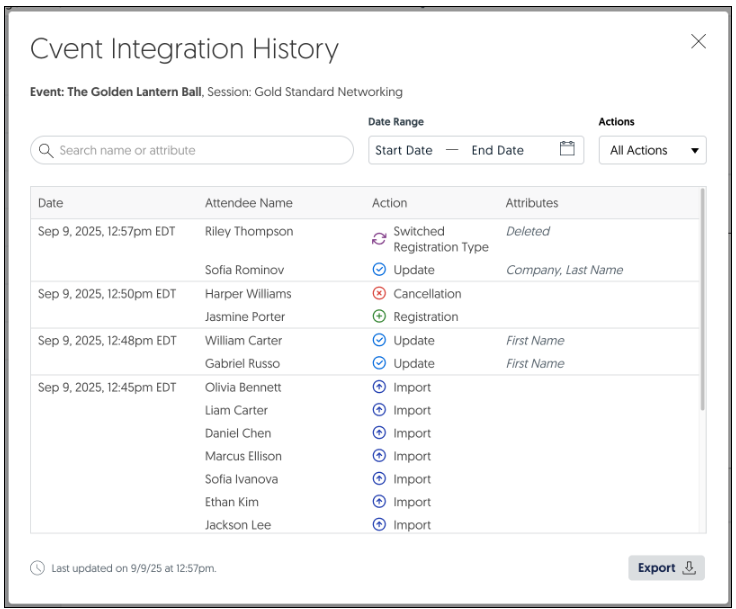Select the William Carter row
The width and height of the screenshot is (736, 609).
pyautogui.click(x=243, y=341)
